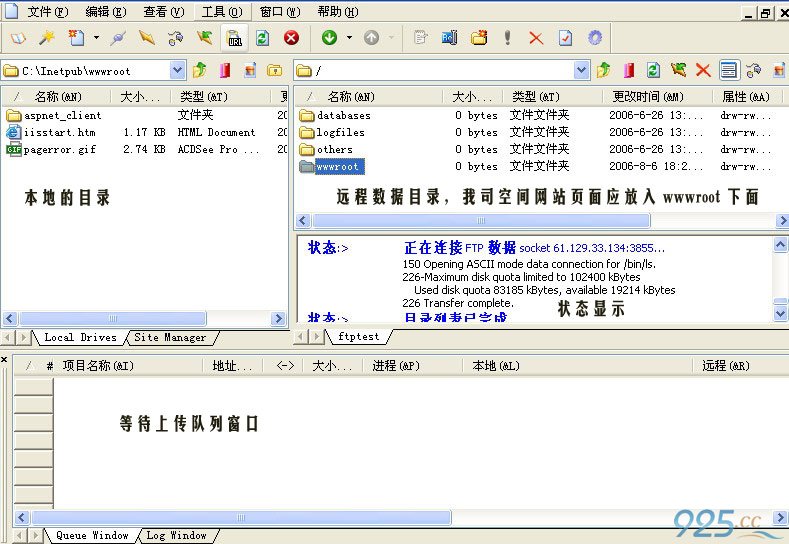Image resolution: width=789 pixels, height=544 pixels.
Task: Click the green download arrow icon
Action: point(330,38)
